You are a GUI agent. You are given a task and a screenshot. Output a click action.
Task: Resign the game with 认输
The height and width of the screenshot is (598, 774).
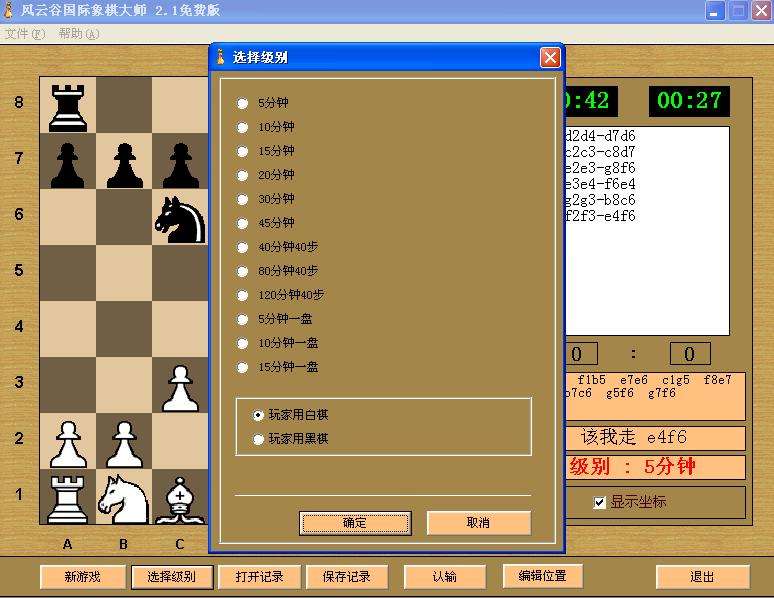pos(445,577)
